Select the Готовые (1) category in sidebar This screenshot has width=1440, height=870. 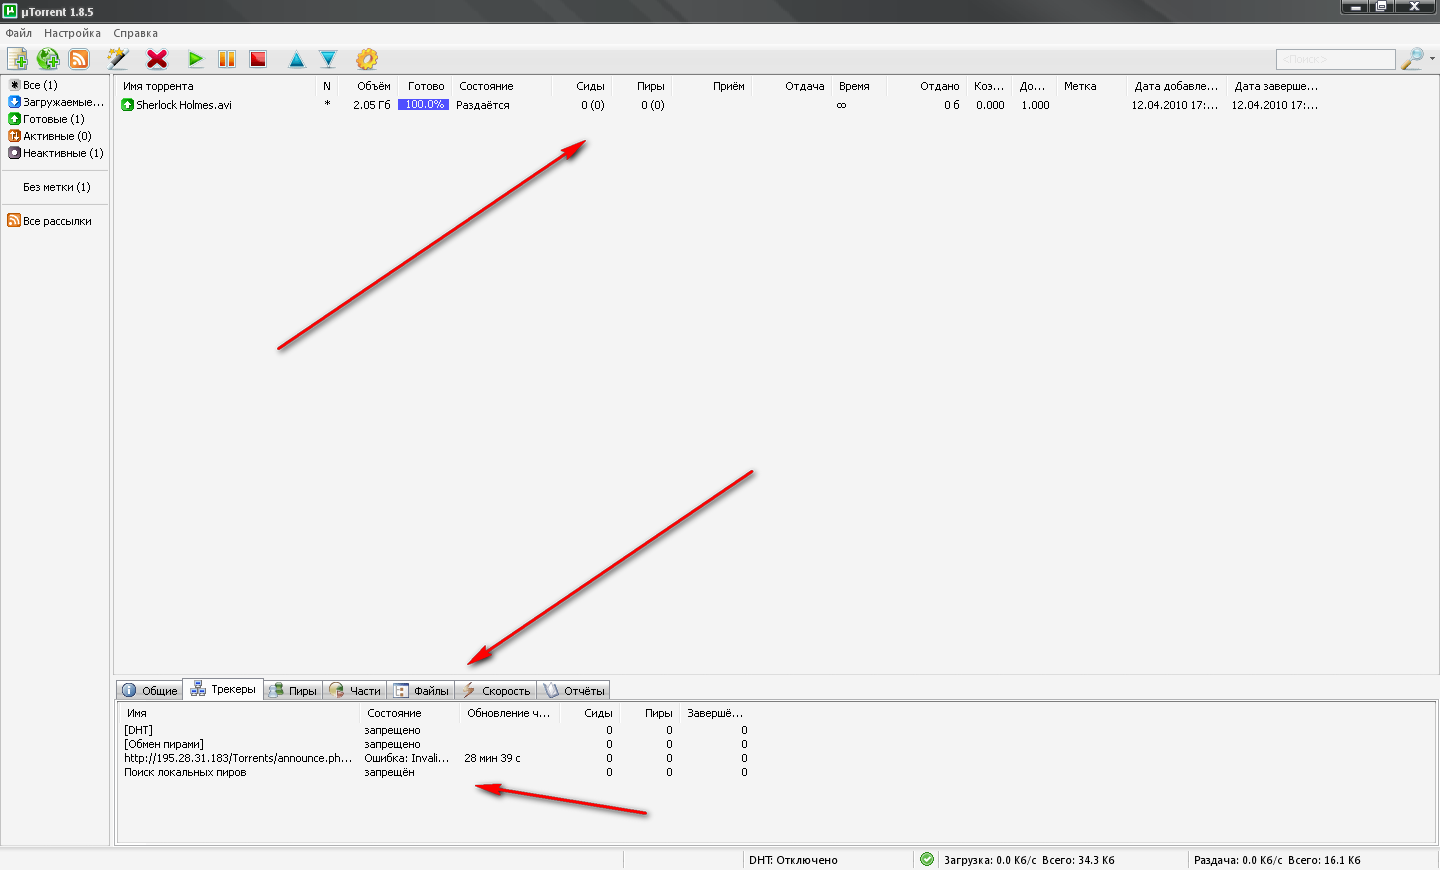46,119
